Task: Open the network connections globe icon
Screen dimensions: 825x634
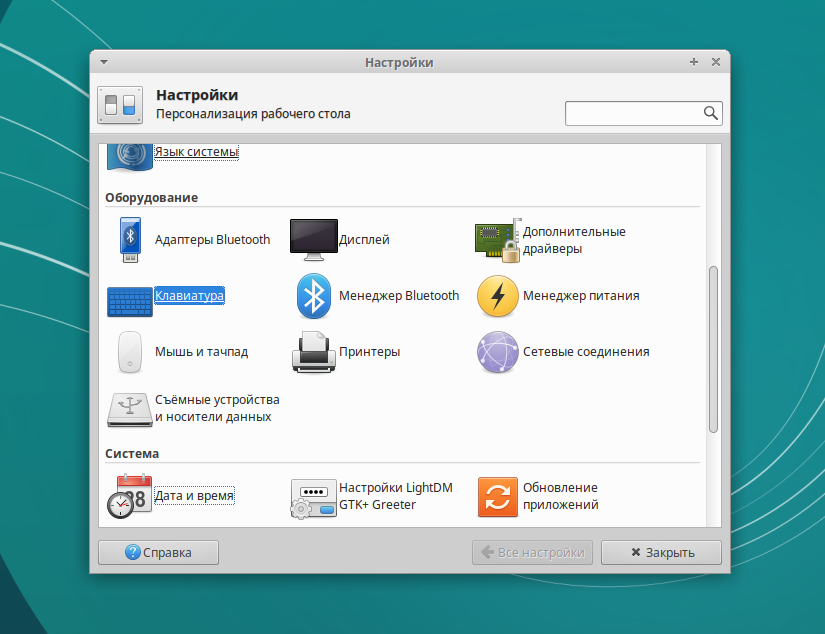Action: (498, 352)
